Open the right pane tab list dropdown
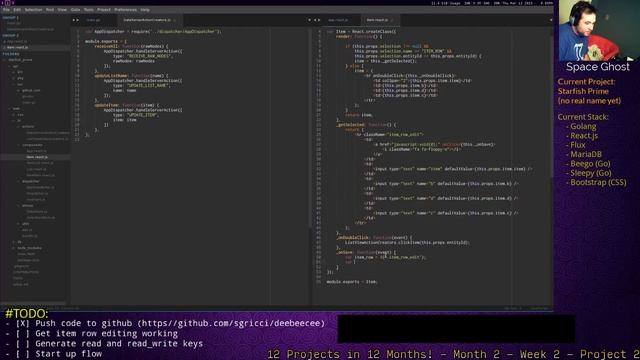Image resolution: width=640 pixels, height=360 pixels. click(x=551, y=20)
